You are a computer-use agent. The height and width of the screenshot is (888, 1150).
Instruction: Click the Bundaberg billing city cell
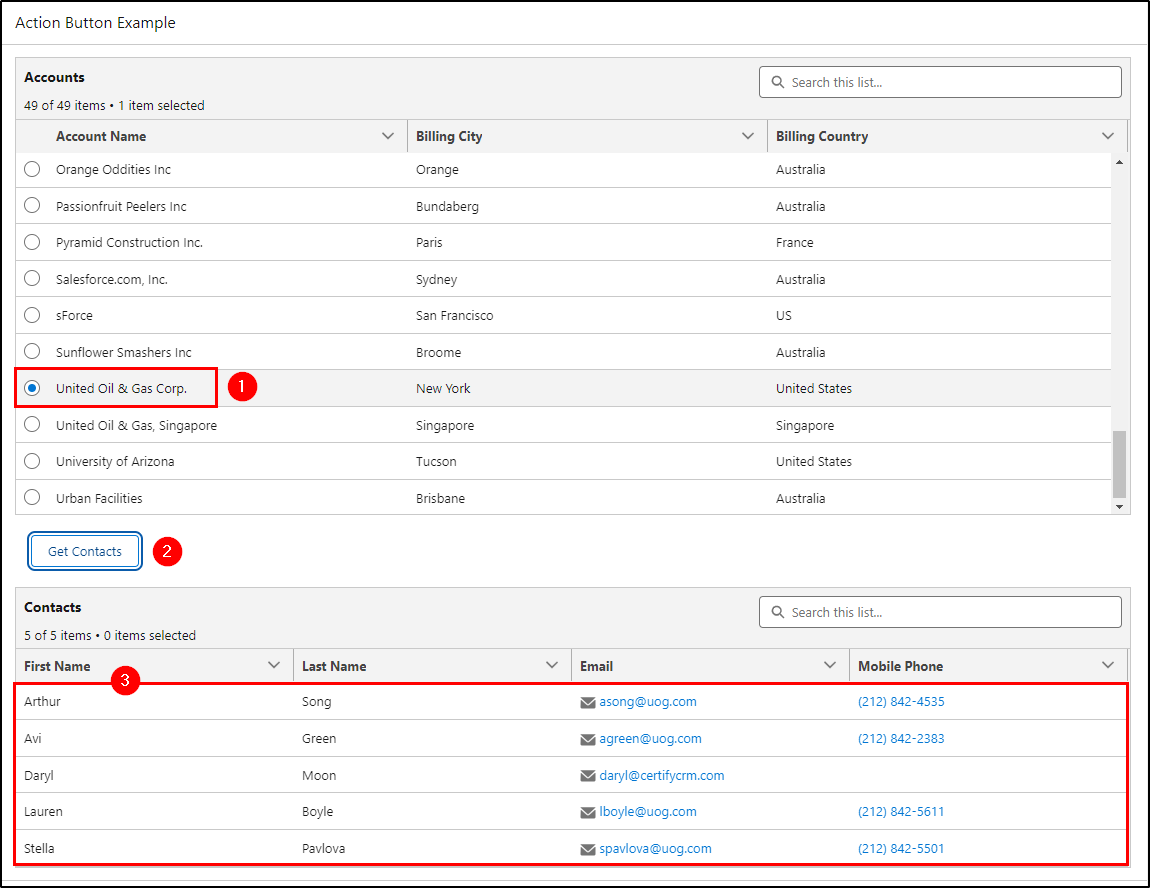447,206
